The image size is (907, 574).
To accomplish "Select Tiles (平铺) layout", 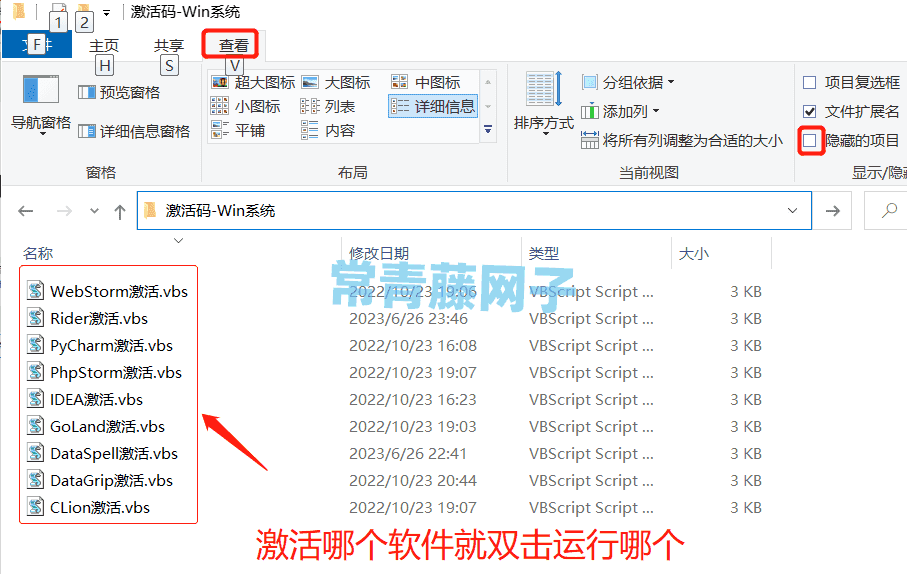I will (238, 131).
